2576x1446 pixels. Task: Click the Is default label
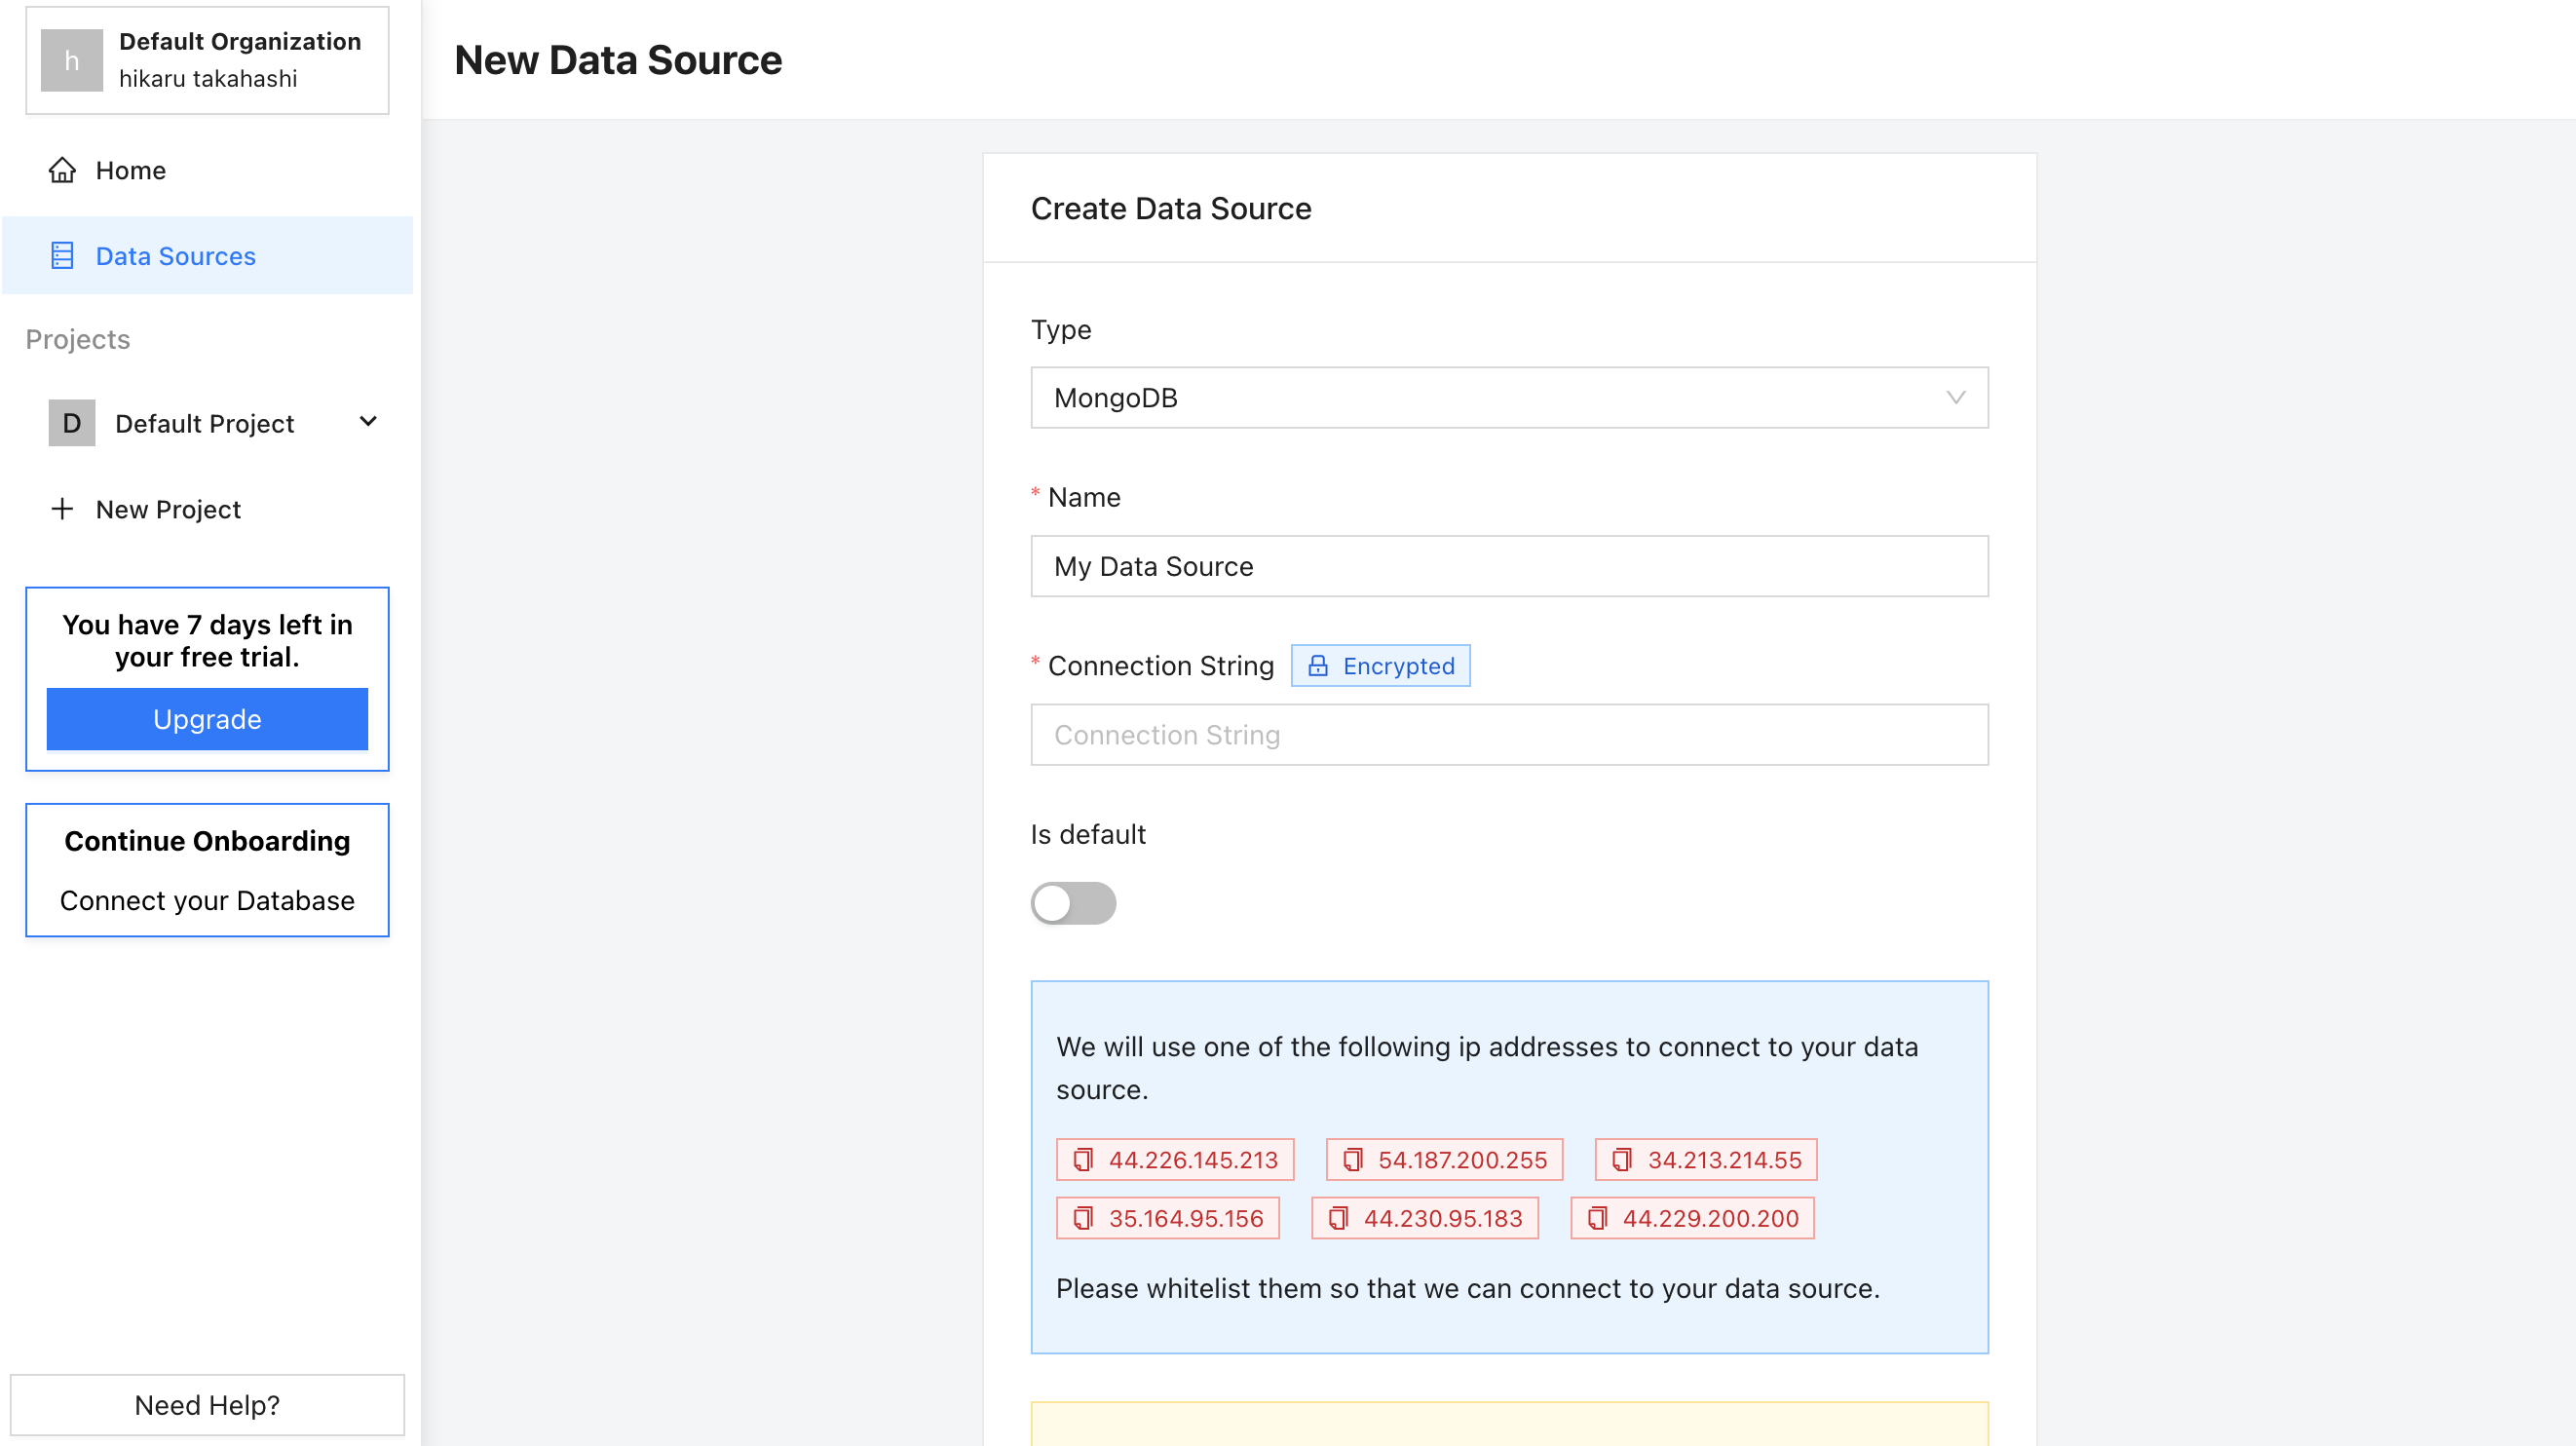(1088, 834)
